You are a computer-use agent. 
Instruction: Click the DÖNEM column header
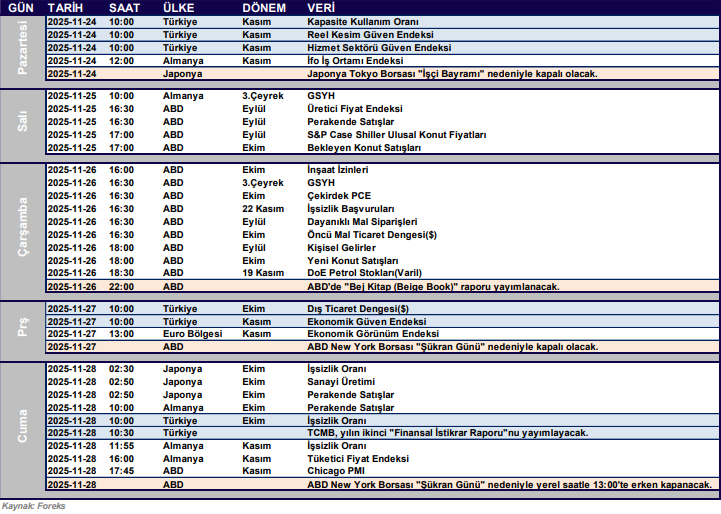[x=264, y=7]
